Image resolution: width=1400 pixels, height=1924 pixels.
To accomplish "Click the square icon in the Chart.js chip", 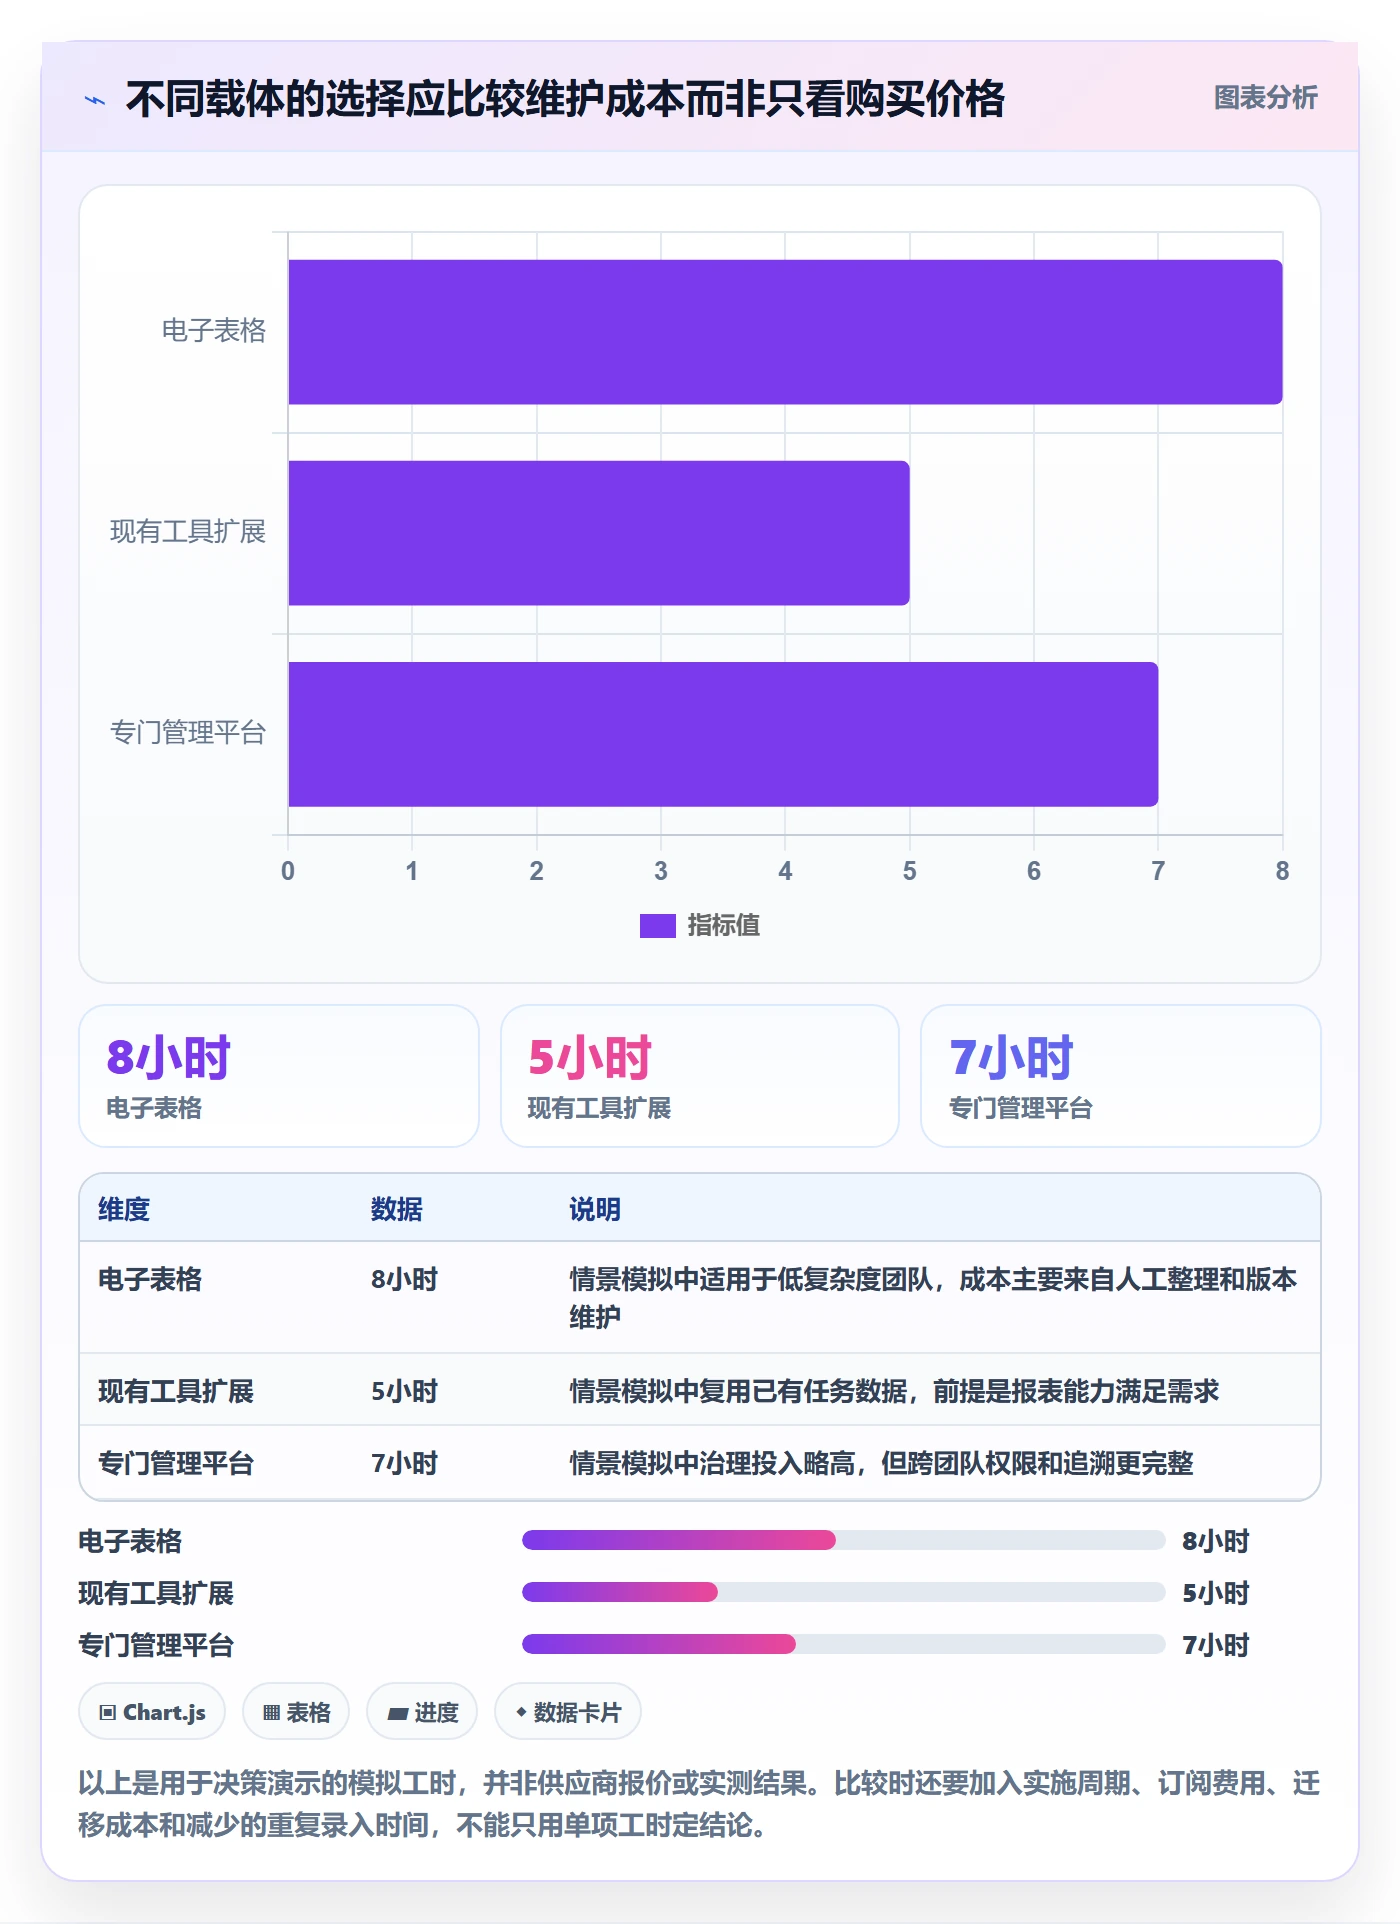I will (108, 1713).
